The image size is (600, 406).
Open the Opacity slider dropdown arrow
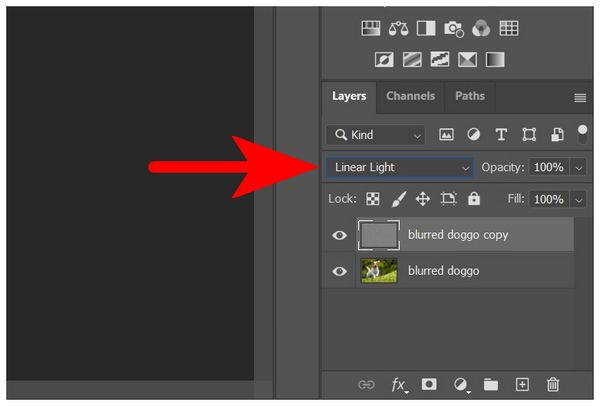point(578,168)
